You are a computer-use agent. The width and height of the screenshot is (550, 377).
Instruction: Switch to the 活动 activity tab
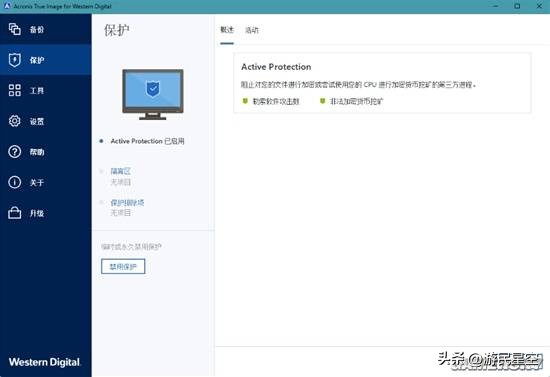[251, 30]
